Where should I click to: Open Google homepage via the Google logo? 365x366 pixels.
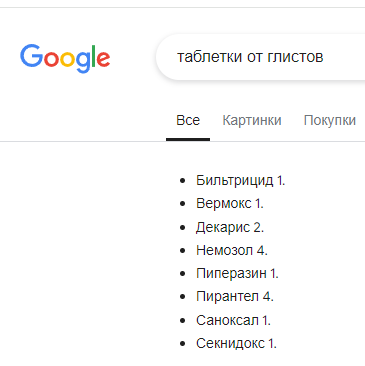coord(65,58)
